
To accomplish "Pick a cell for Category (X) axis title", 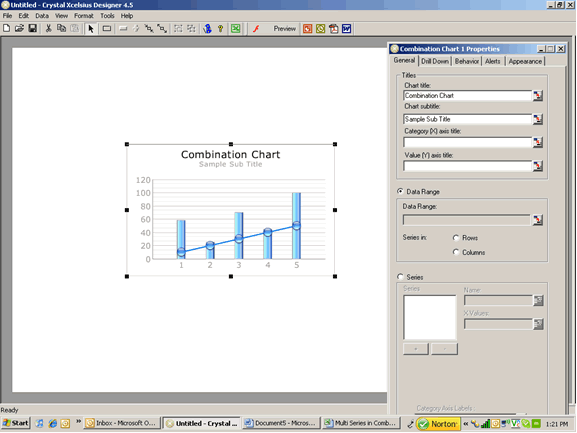I will pyautogui.click(x=538, y=142).
